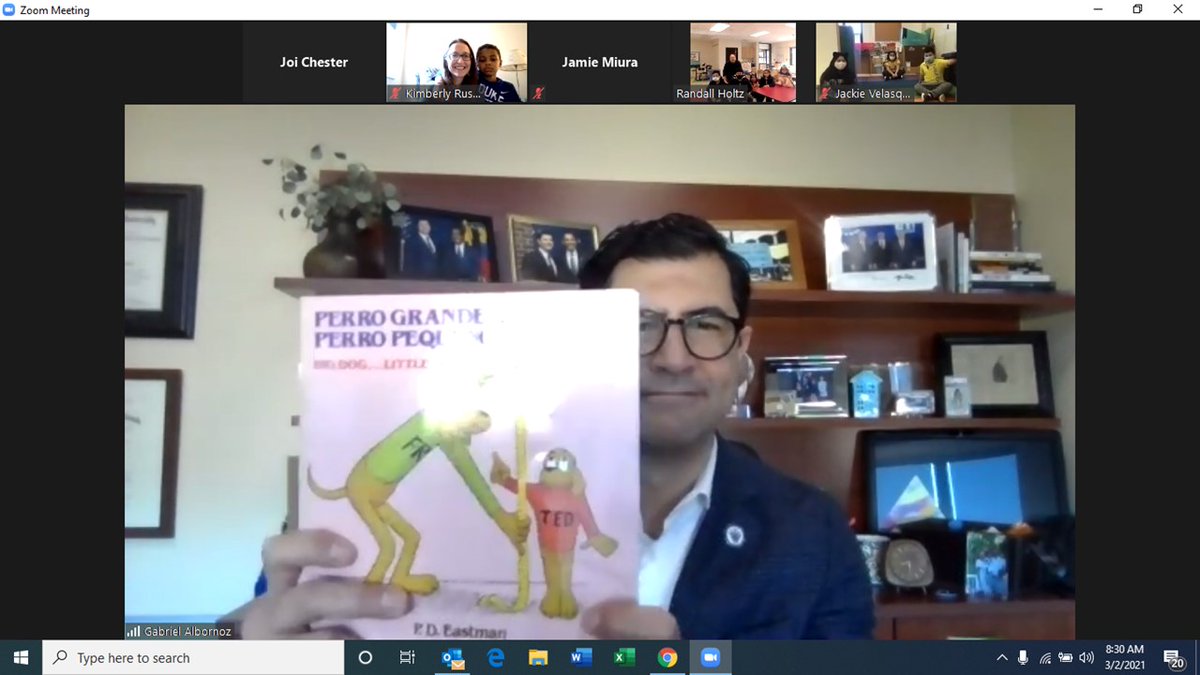The width and height of the screenshot is (1200, 675).
Task: Open Google Chrome from taskbar
Action: 667,657
